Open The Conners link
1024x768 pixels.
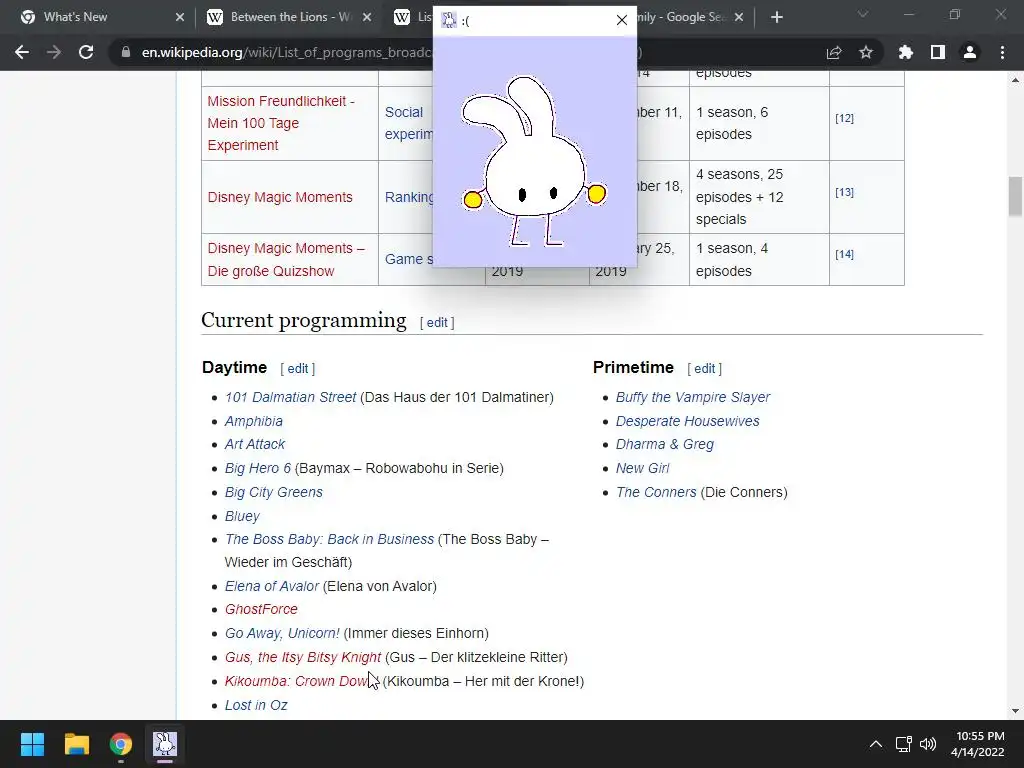pyautogui.click(x=656, y=492)
